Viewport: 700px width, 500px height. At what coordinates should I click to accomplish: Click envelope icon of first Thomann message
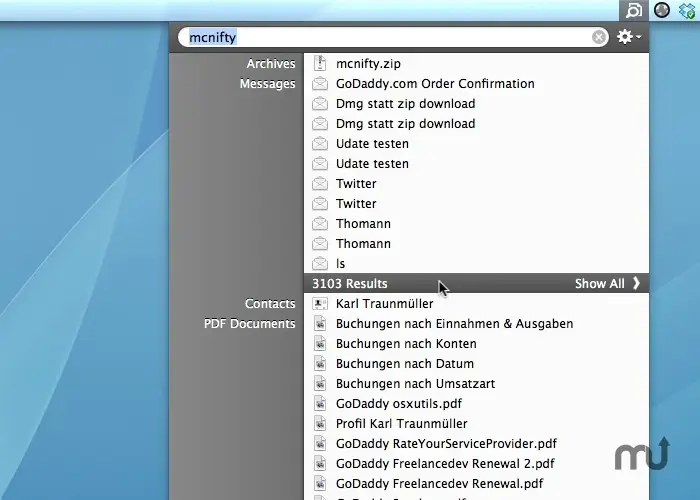pos(320,224)
